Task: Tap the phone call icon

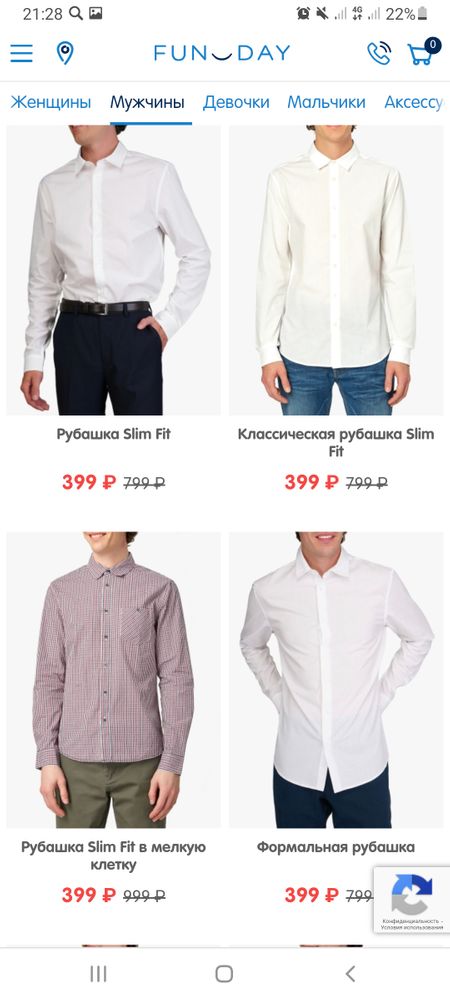Action: tap(379, 53)
